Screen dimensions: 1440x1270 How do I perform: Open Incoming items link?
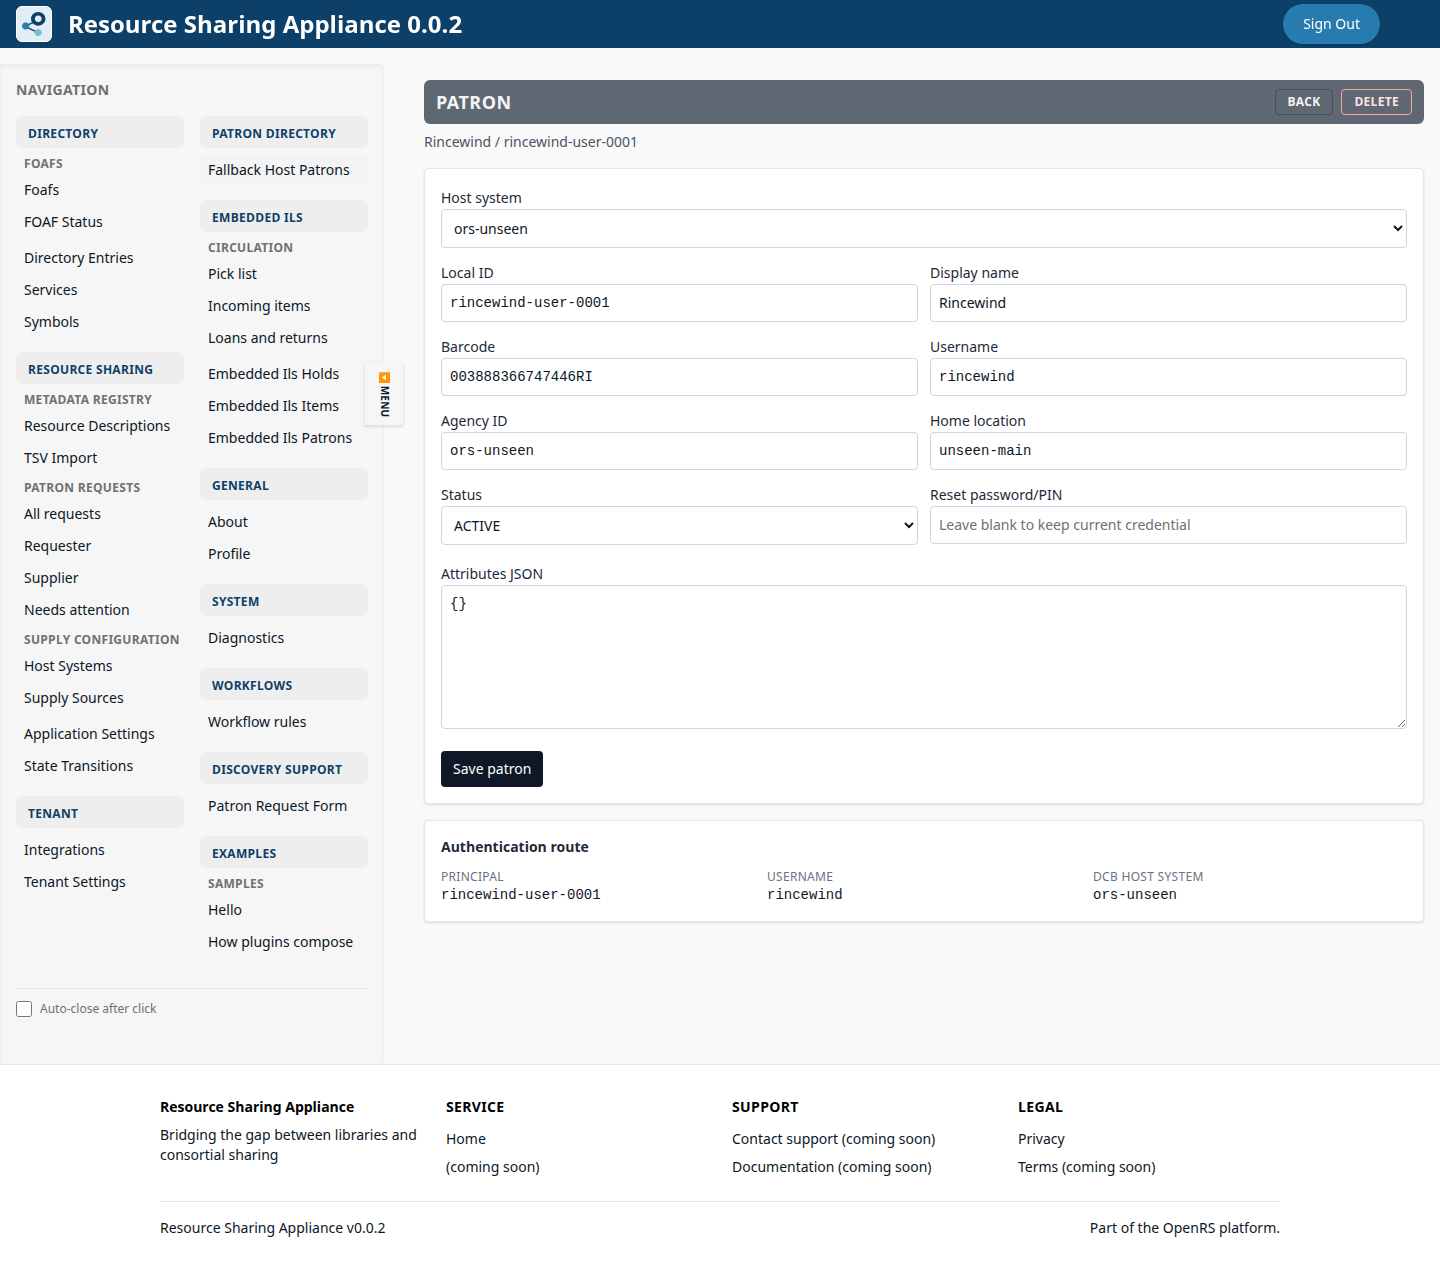point(259,306)
